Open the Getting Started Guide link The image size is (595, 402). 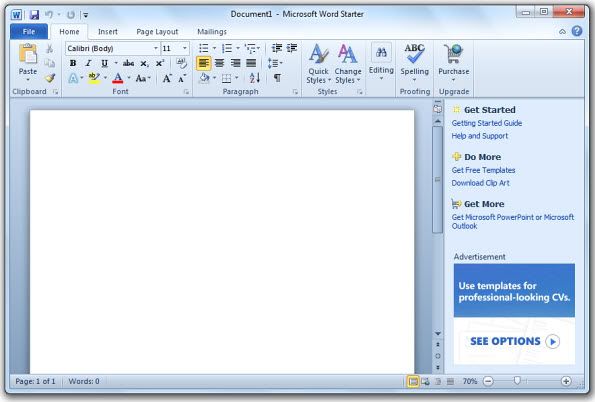486,123
